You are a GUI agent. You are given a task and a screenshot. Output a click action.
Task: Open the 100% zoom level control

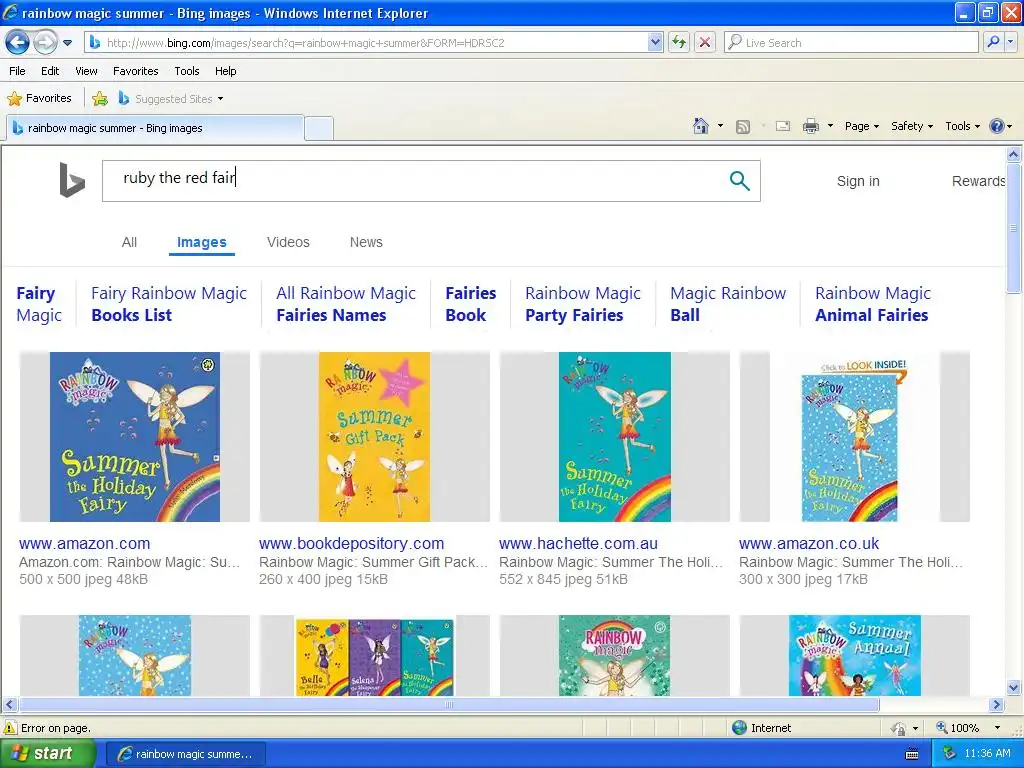click(968, 728)
